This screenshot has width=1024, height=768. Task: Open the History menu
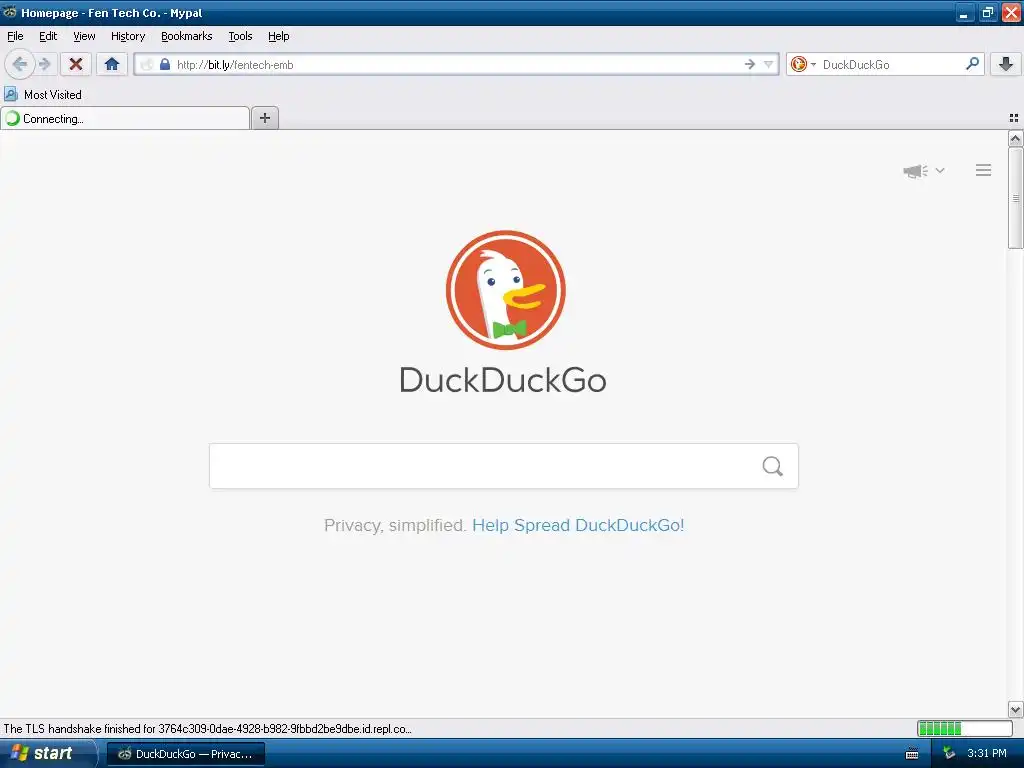(x=128, y=36)
